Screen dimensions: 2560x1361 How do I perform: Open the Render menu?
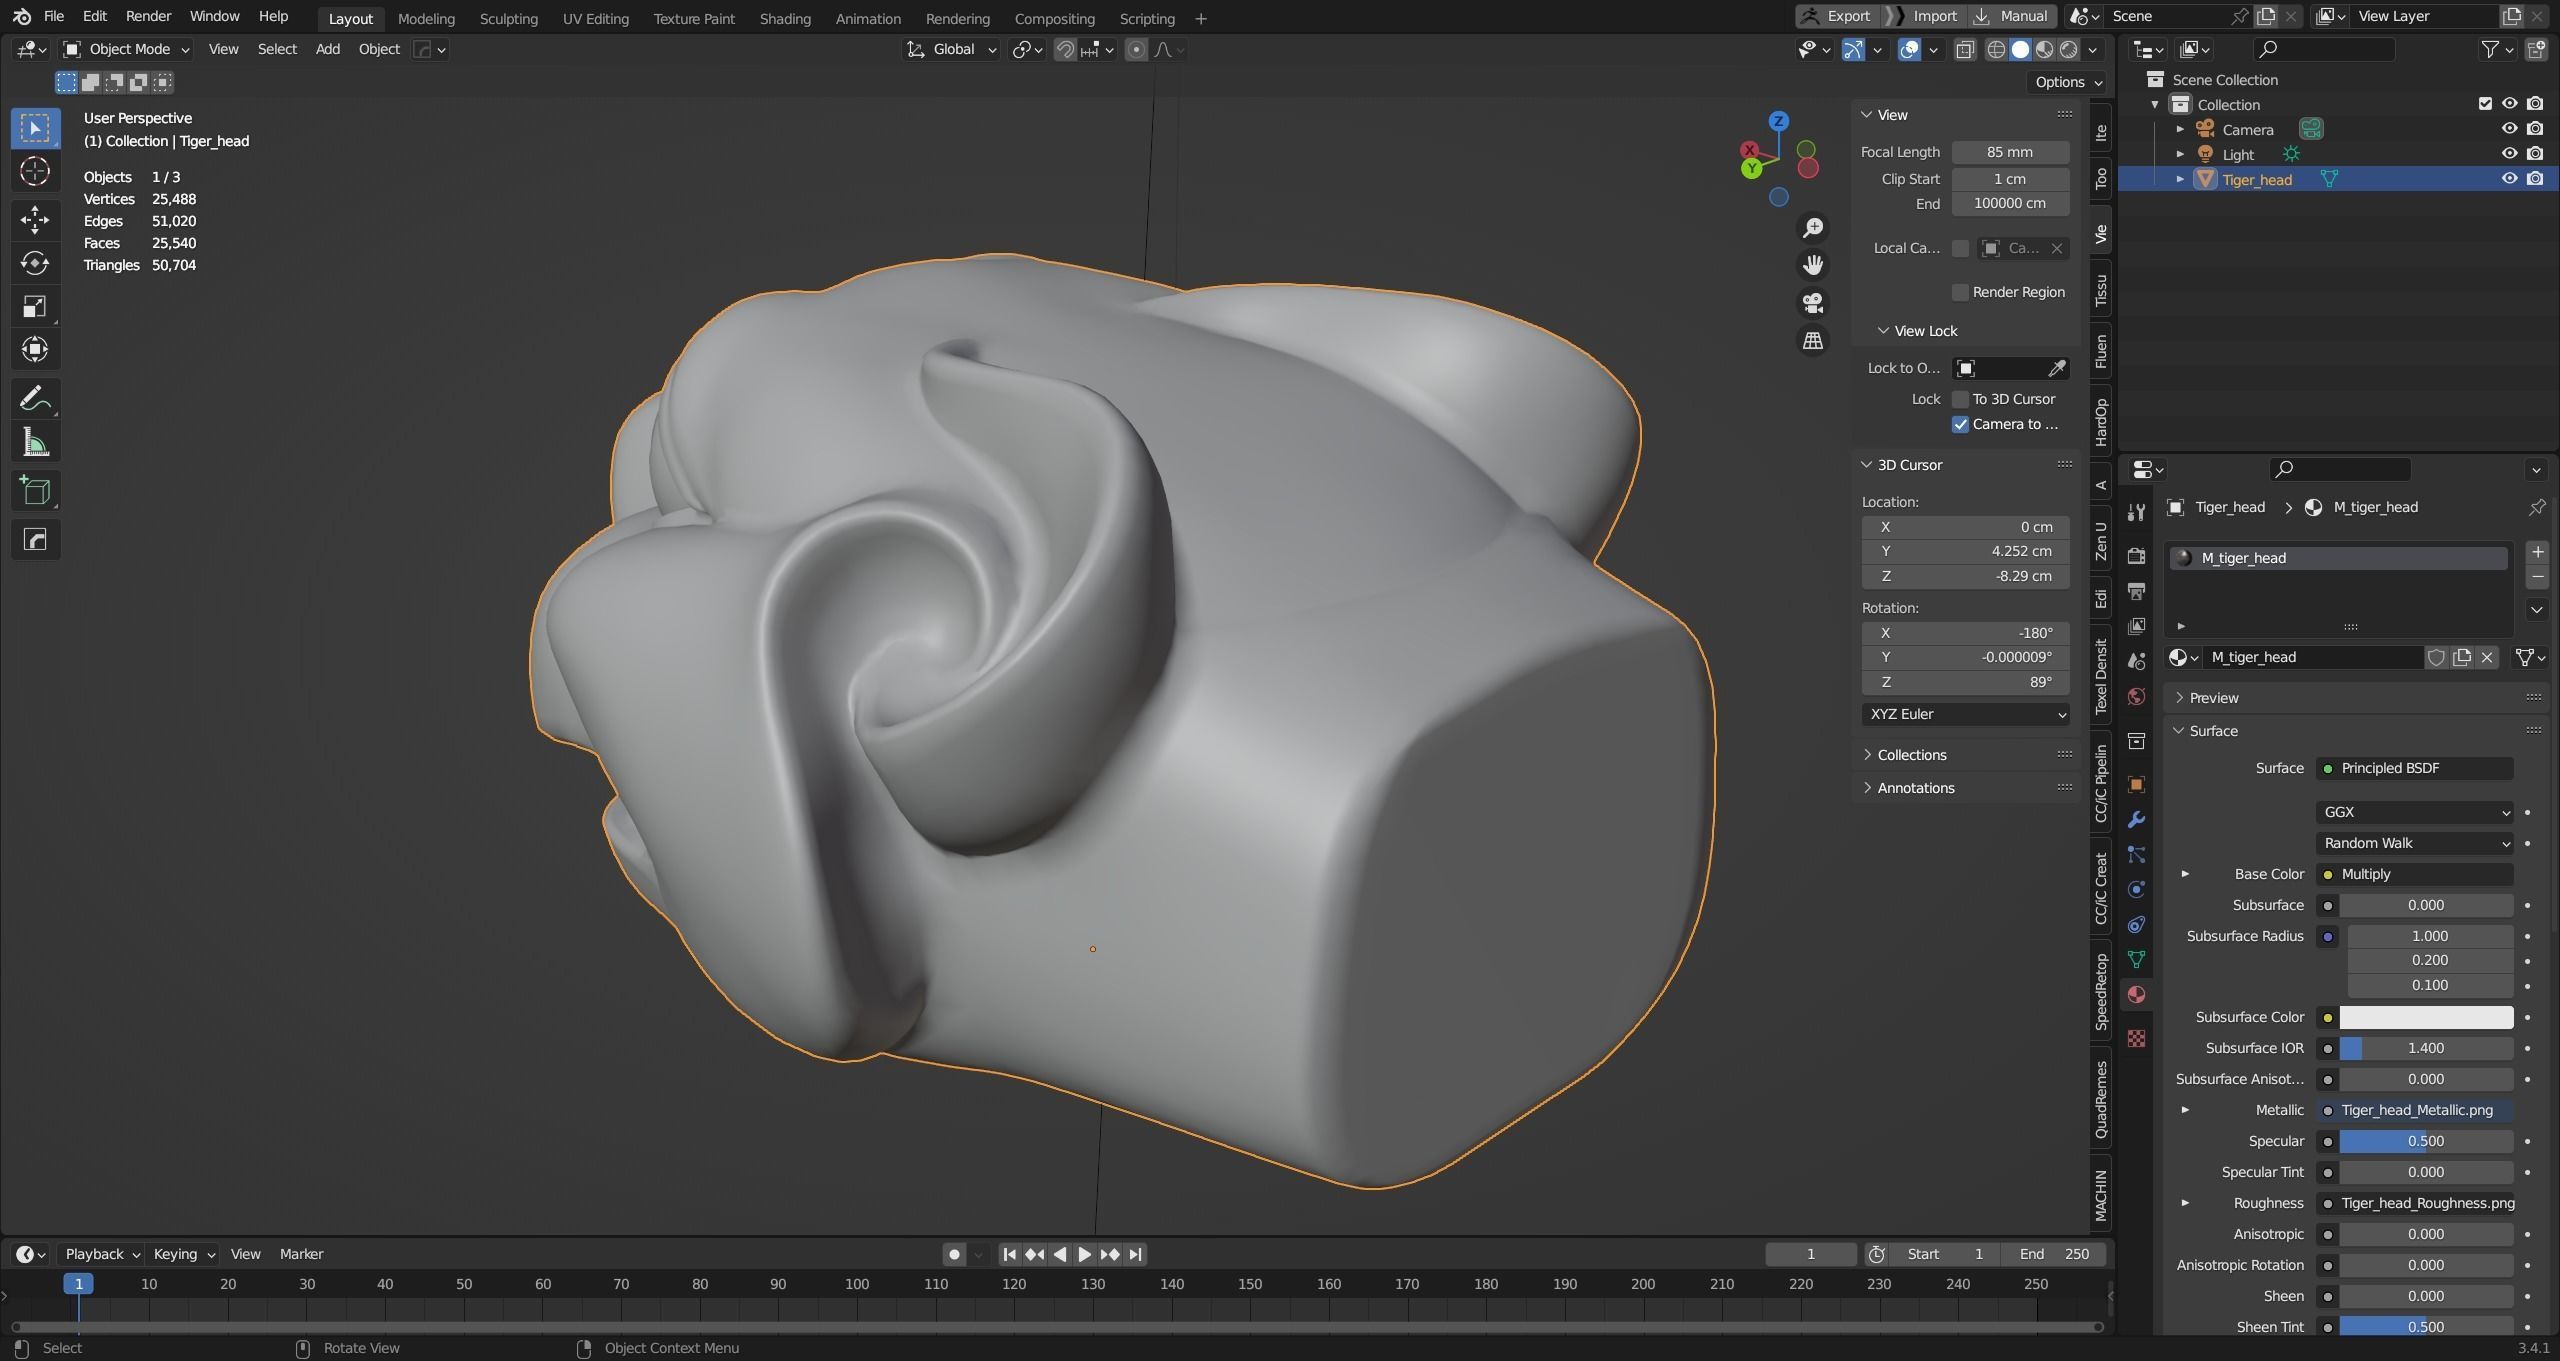[148, 16]
